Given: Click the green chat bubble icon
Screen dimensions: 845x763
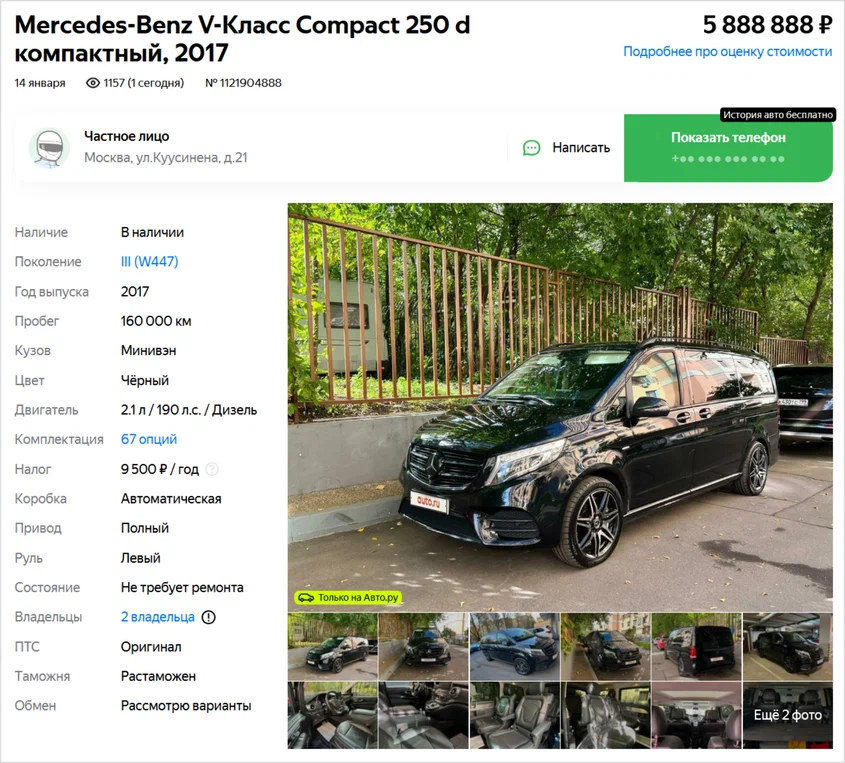Looking at the screenshot, I should tap(531, 148).
